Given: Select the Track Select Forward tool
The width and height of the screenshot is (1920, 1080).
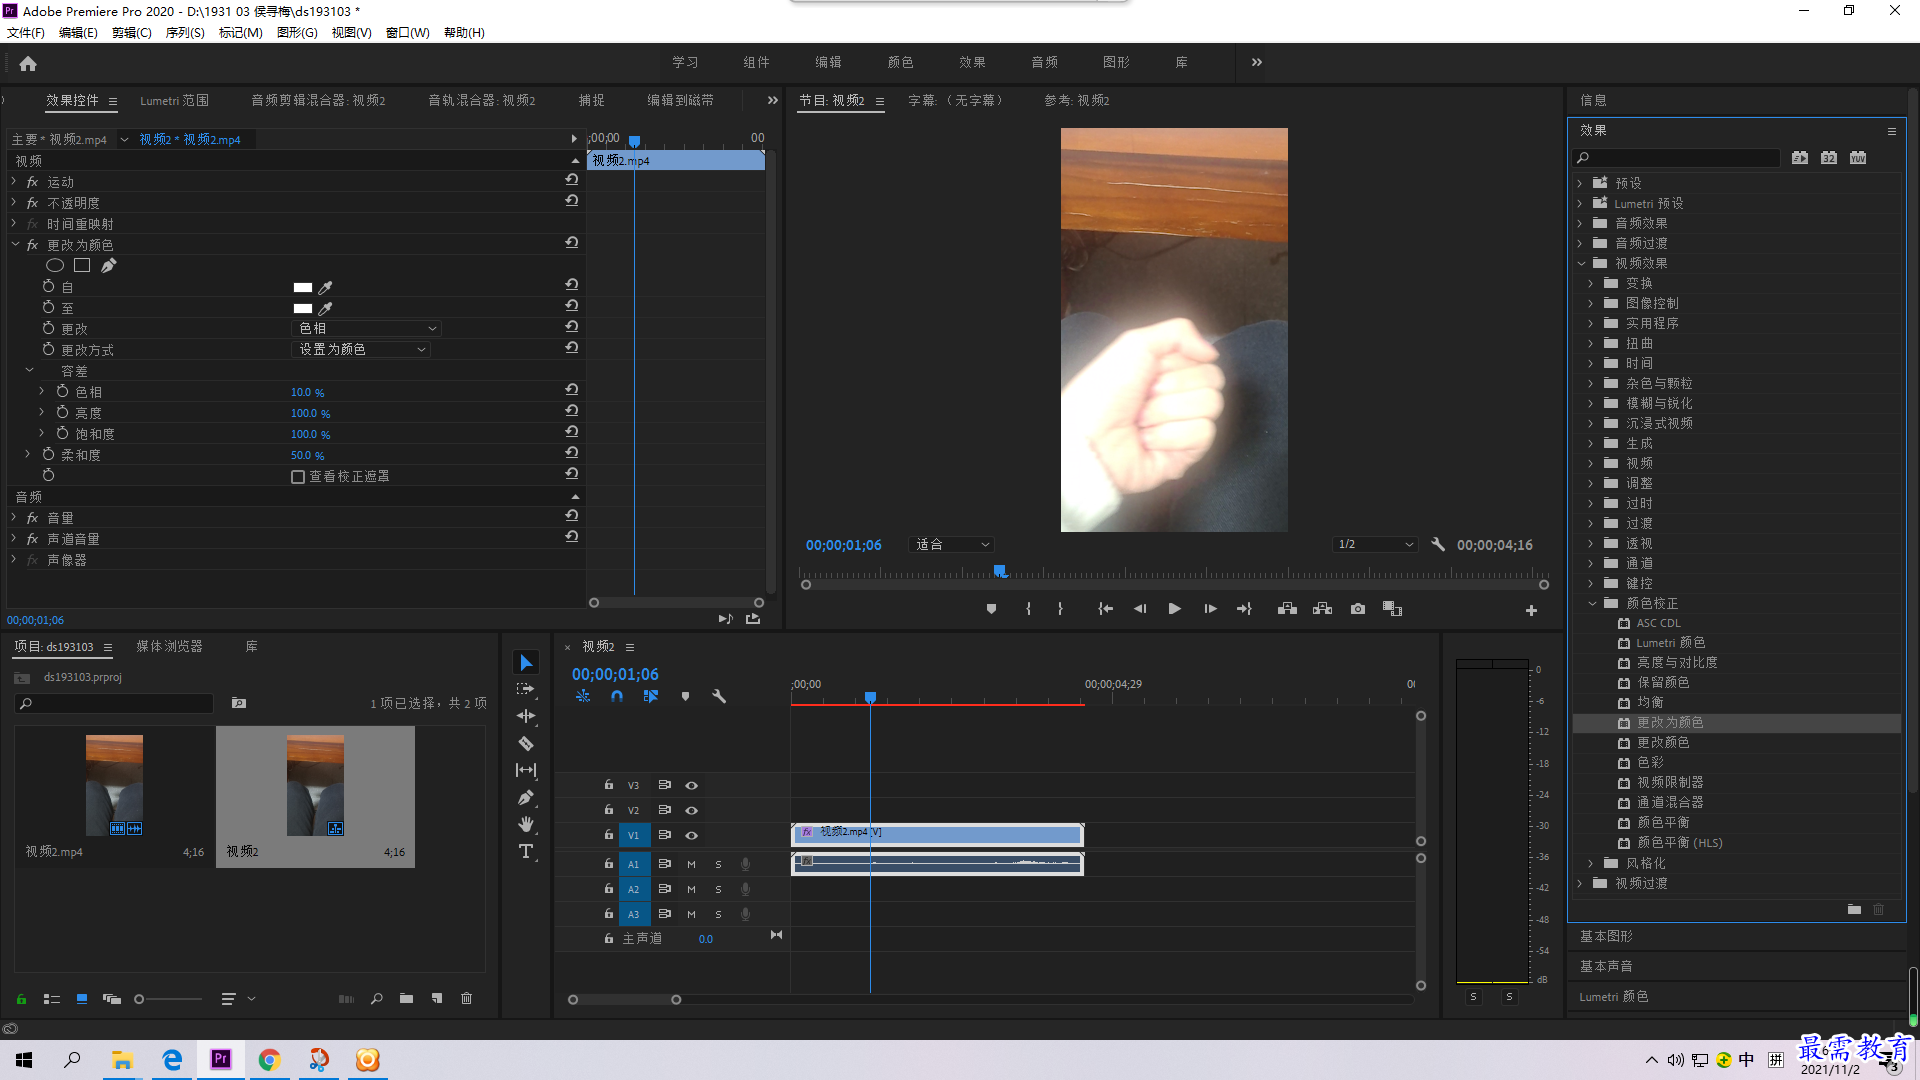Looking at the screenshot, I should 526,689.
